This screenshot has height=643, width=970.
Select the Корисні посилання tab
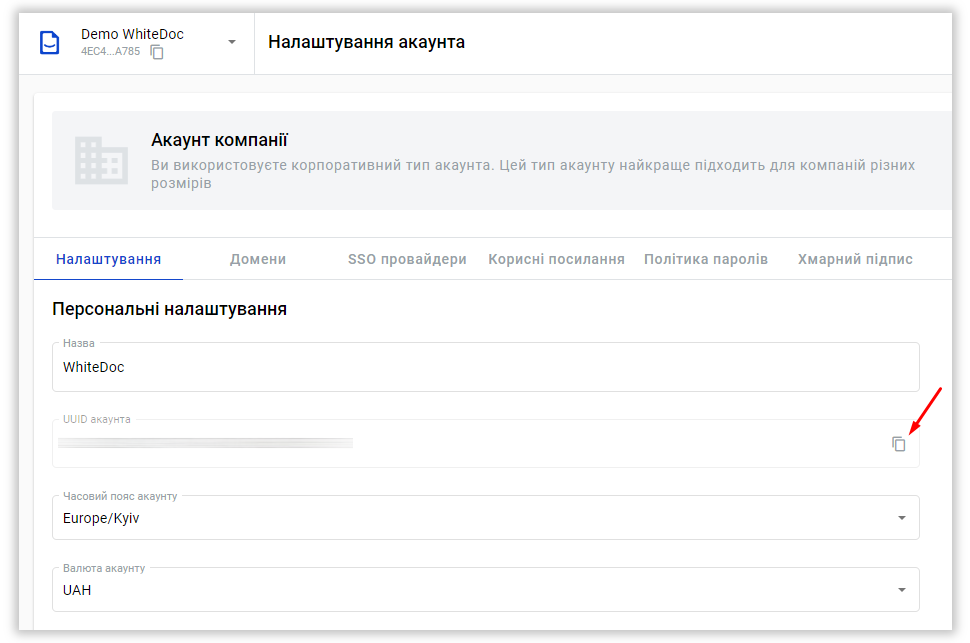[x=556, y=259]
